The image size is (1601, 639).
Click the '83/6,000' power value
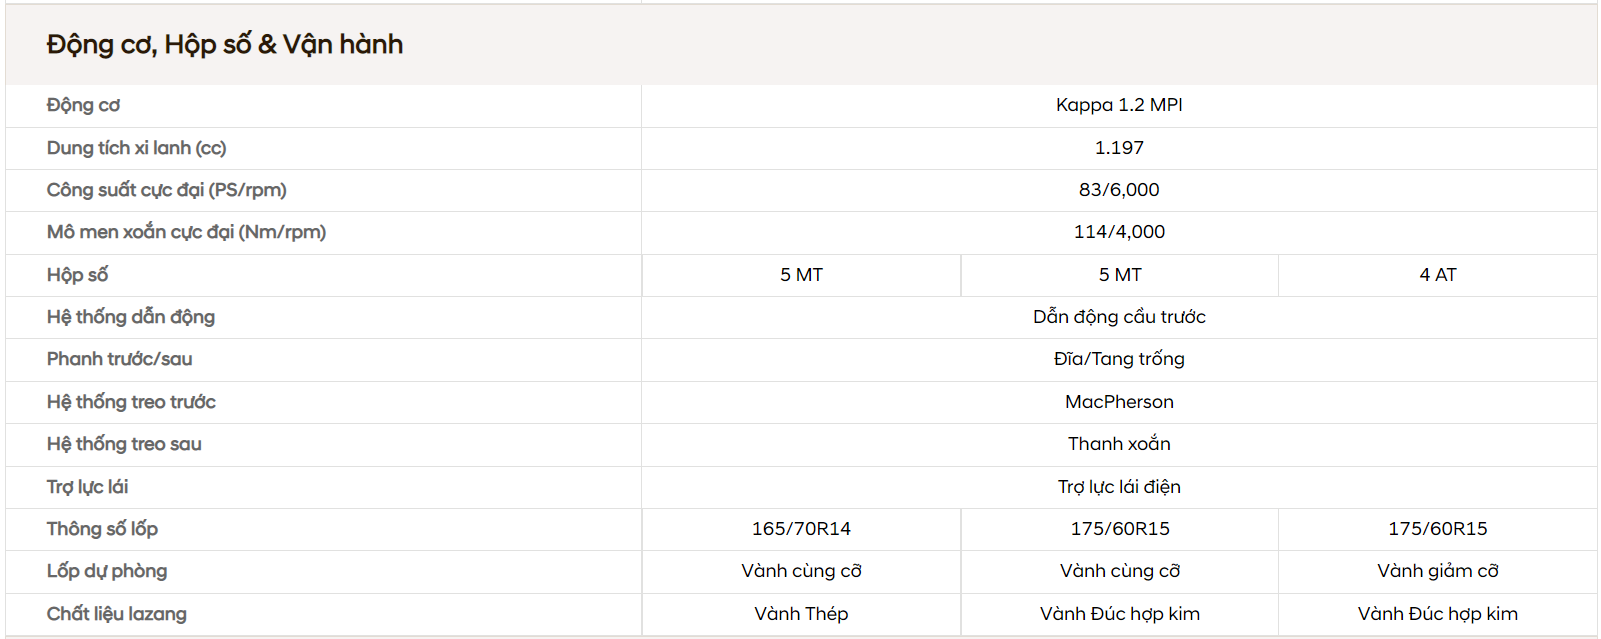pyautogui.click(x=1119, y=190)
